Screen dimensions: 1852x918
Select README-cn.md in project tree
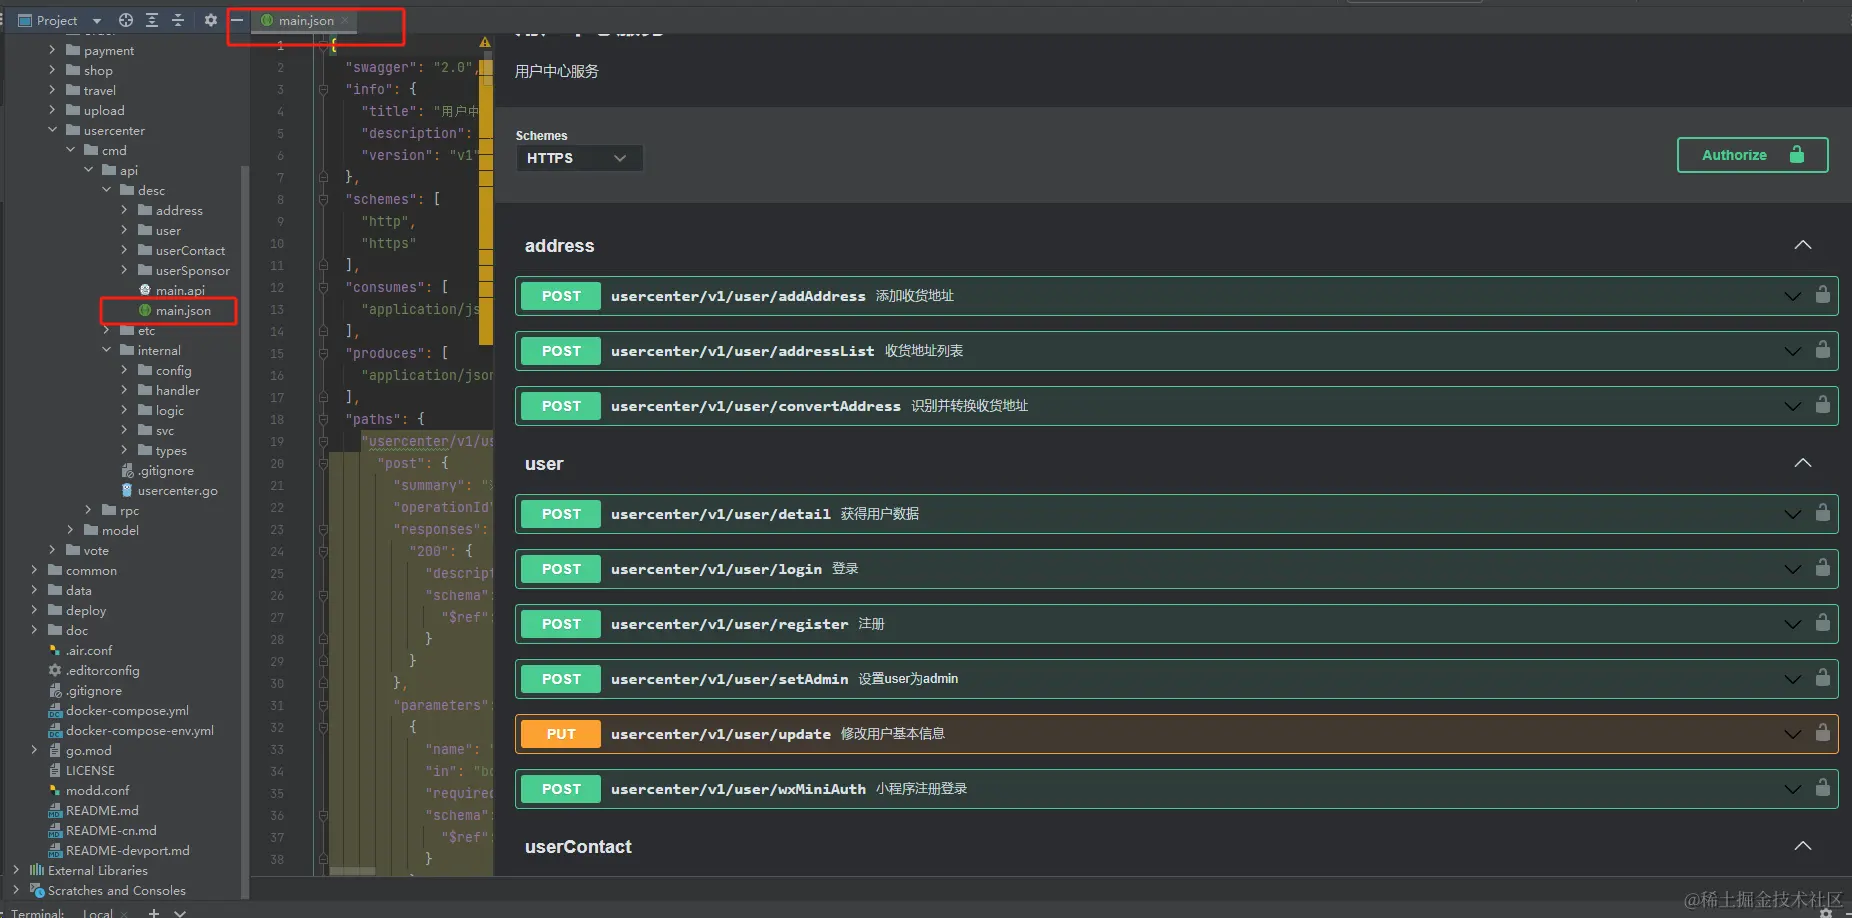coord(111,830)
